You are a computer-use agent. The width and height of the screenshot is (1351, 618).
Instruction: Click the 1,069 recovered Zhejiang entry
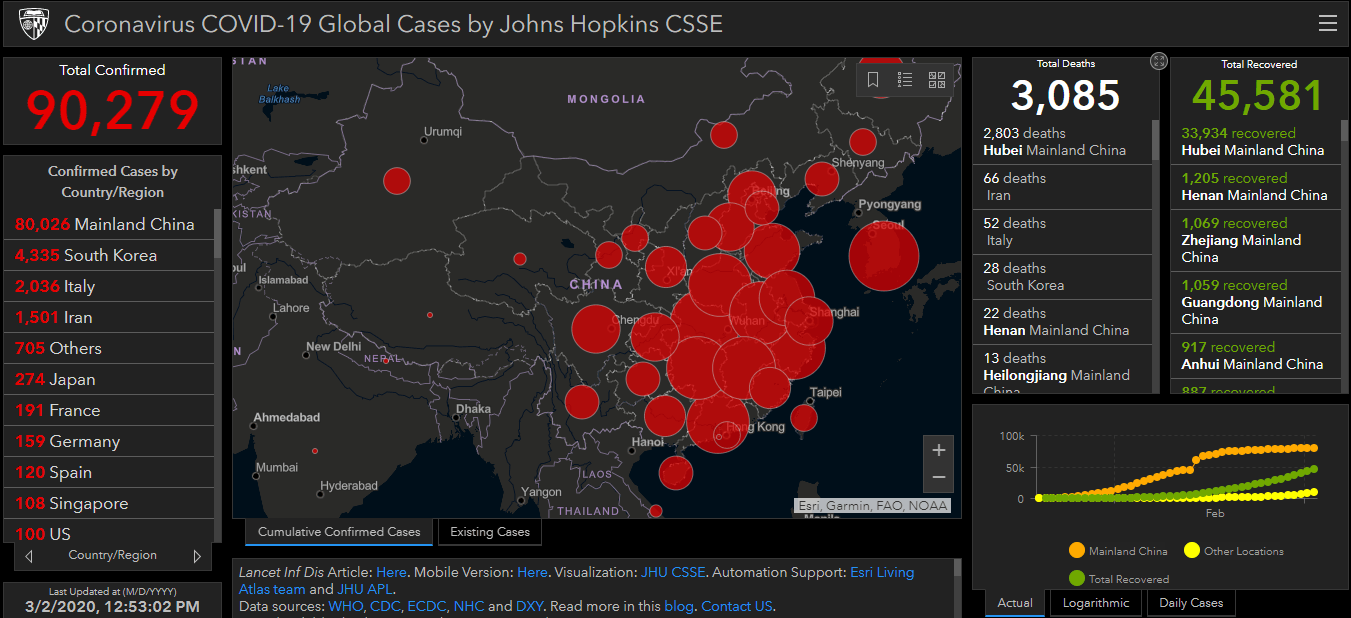coord(1255,240)
